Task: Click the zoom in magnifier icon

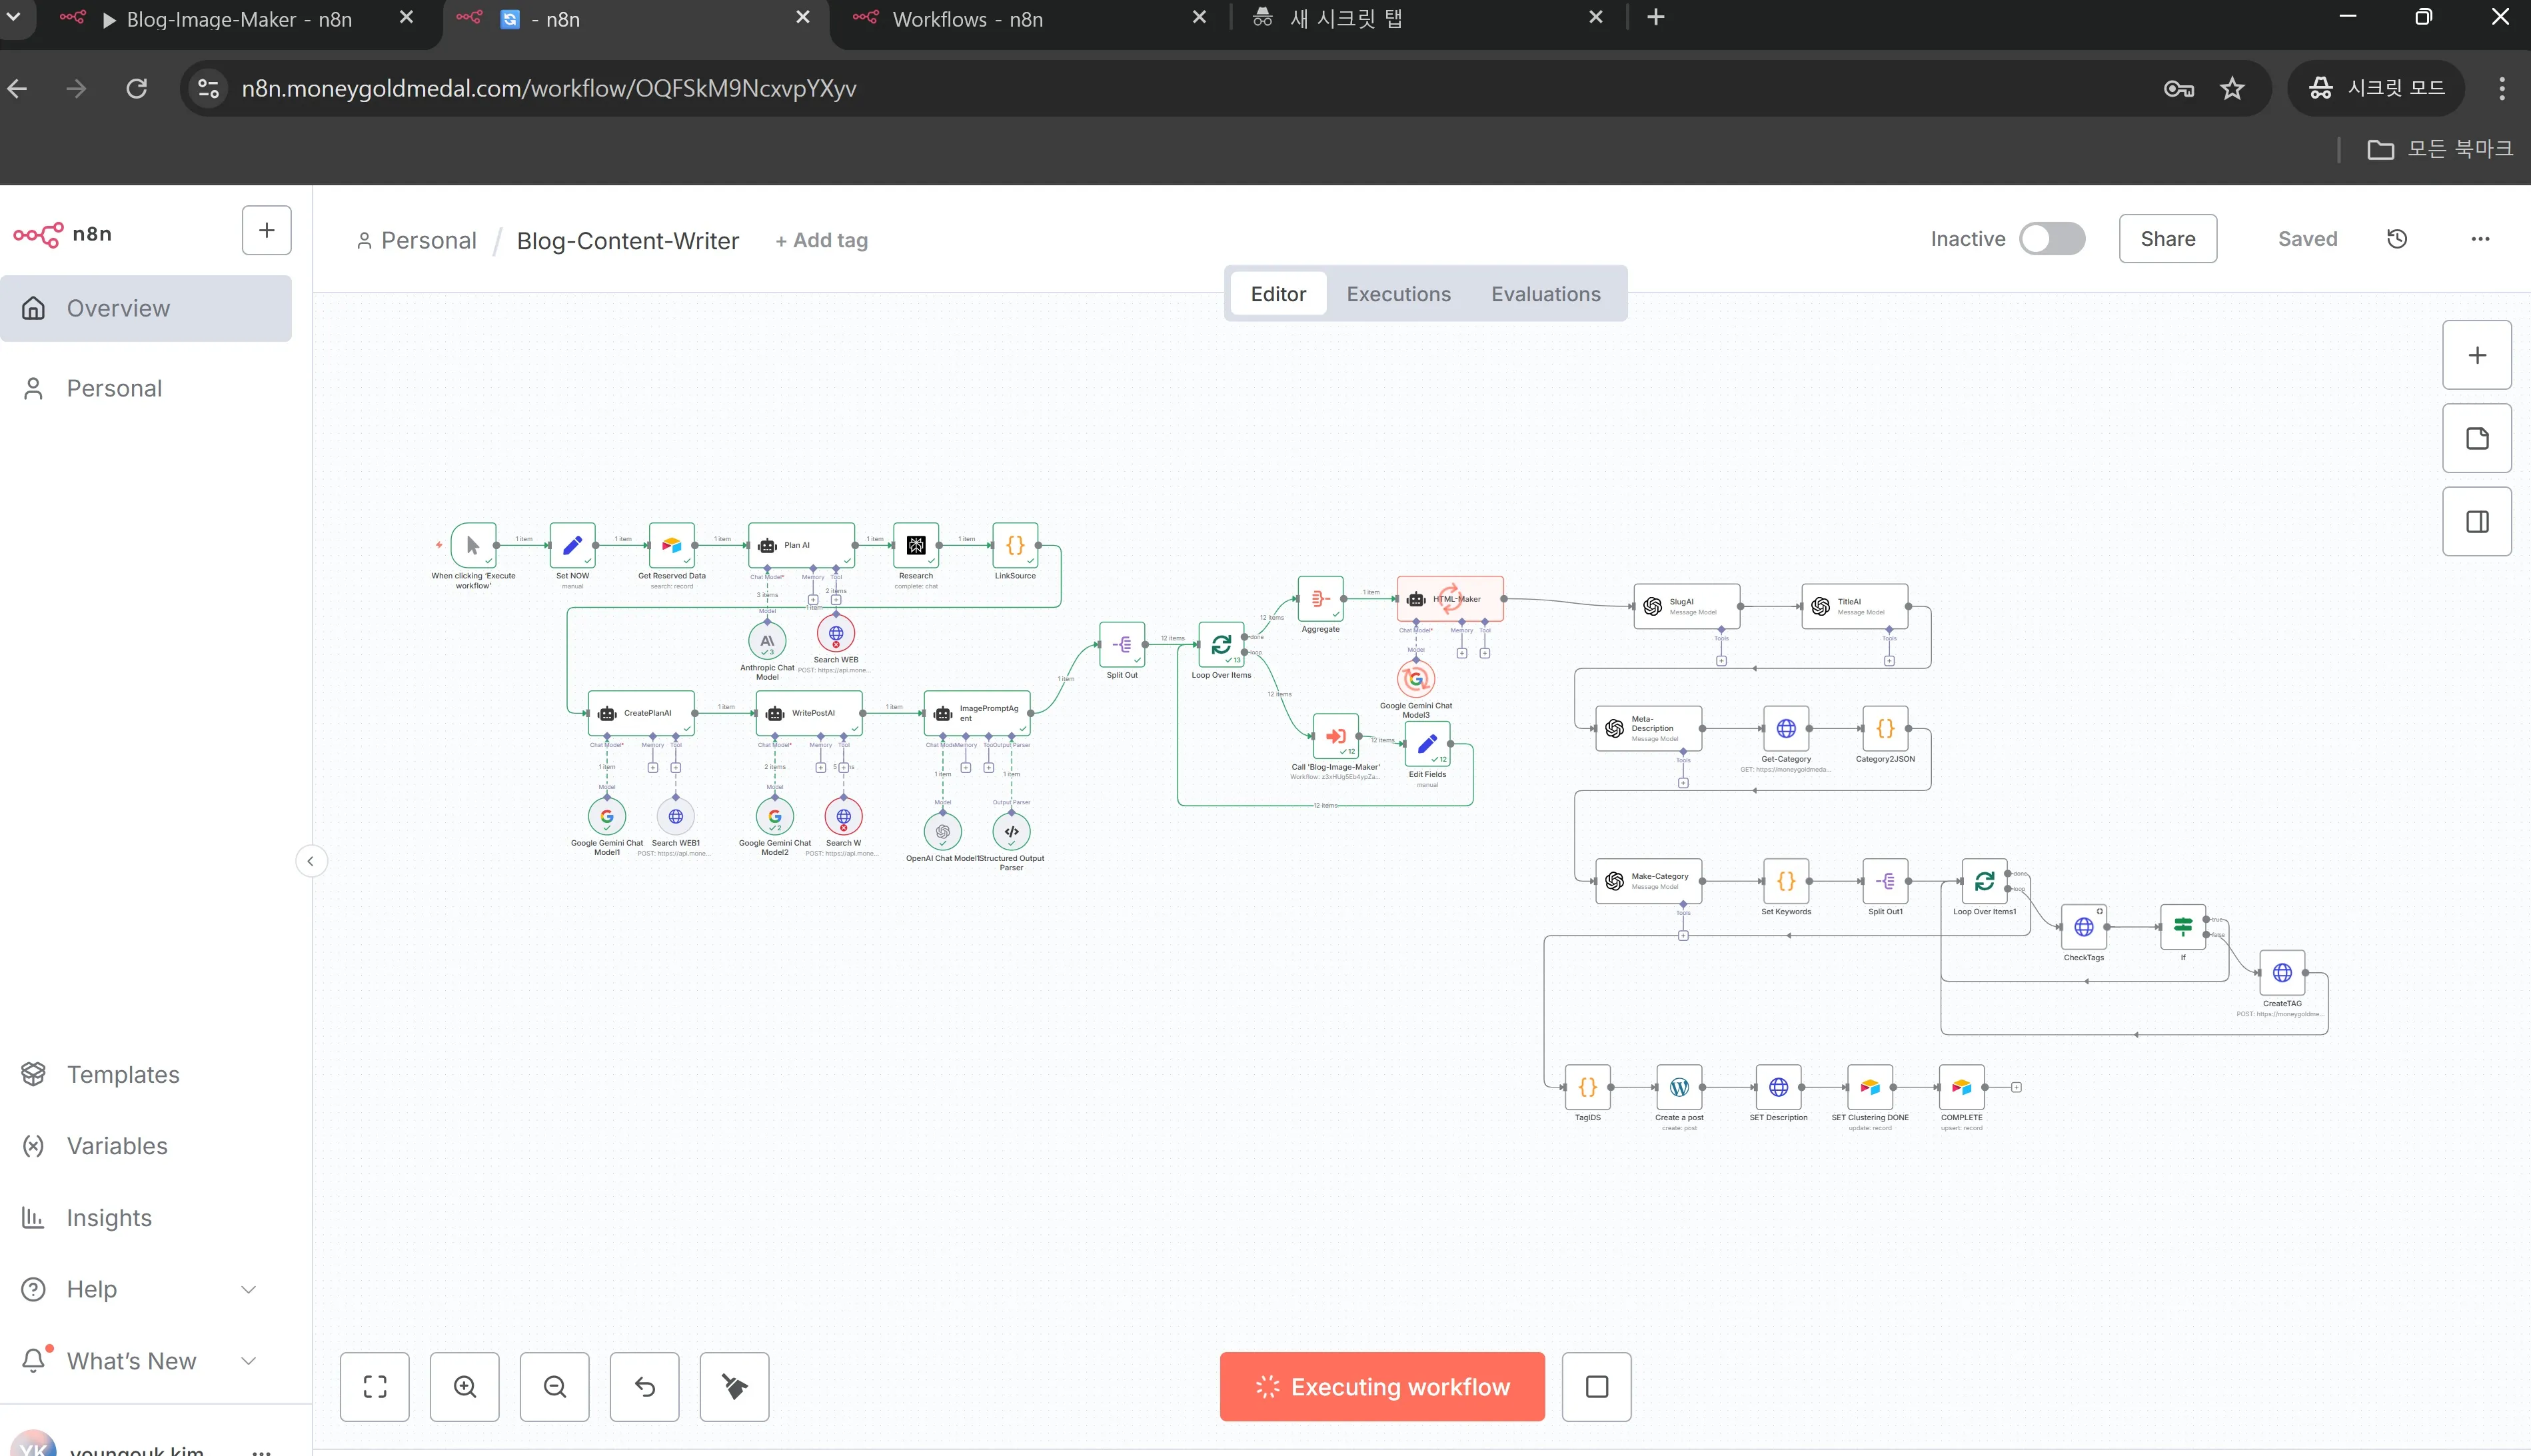Action: (x=465, y=1386)
